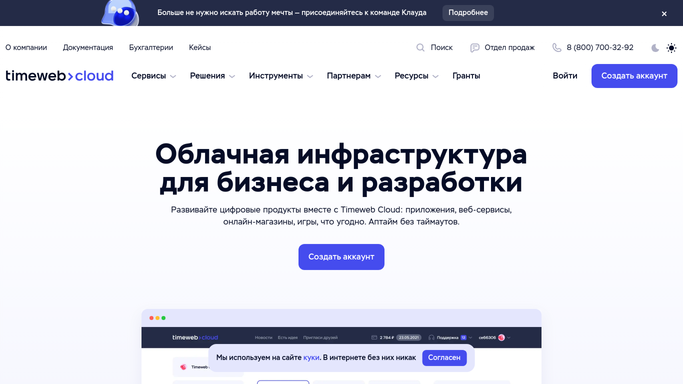Click the phone handset icon
The image size is (683, 384).
pyautogui.click(x=557, y=47)
